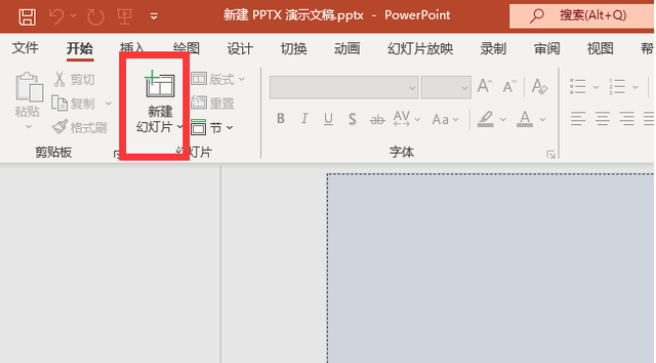Toggle Underline formatting
Image resolution: width=656 pixels, height=363 pixels.
coord(328,119)
